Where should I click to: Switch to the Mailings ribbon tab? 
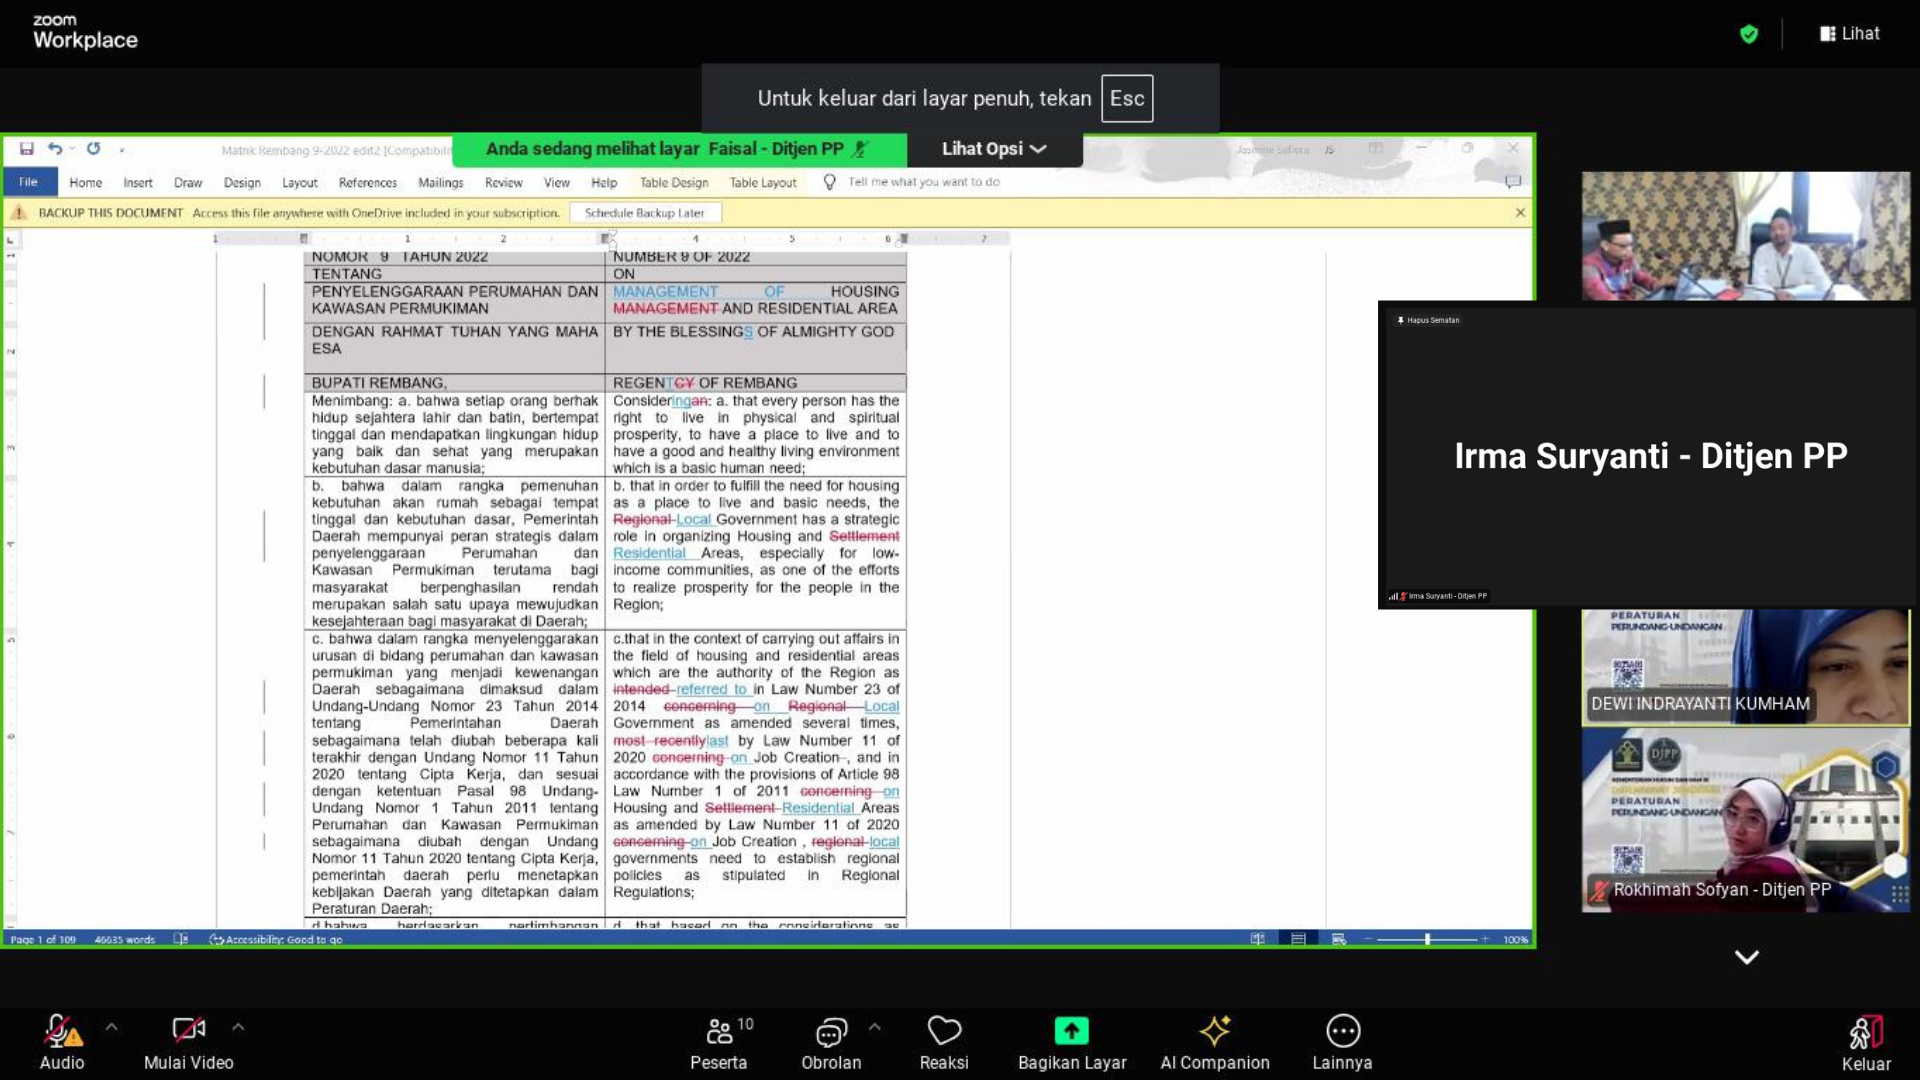pos(441,183)
